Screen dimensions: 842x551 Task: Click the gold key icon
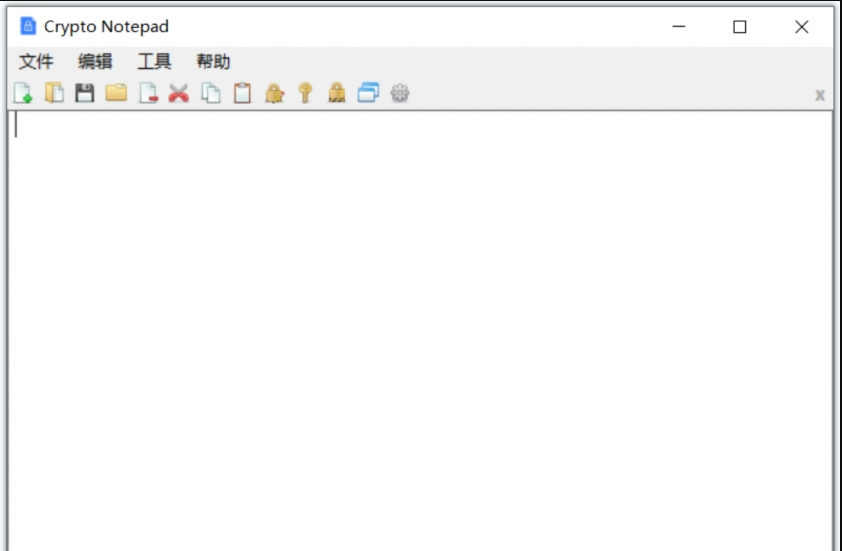[306, 93]
